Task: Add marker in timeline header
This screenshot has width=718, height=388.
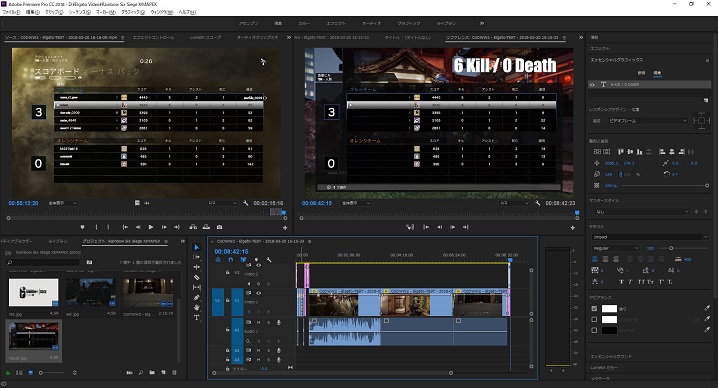Action: (x=256, y=260)
